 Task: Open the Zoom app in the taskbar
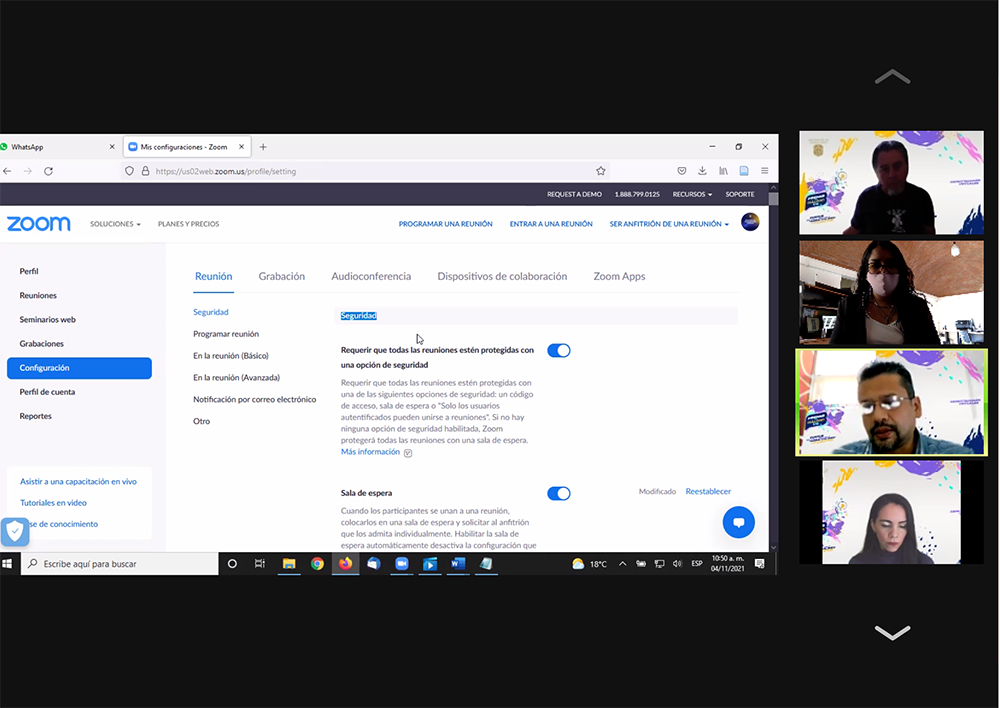[x=401, y=564]
